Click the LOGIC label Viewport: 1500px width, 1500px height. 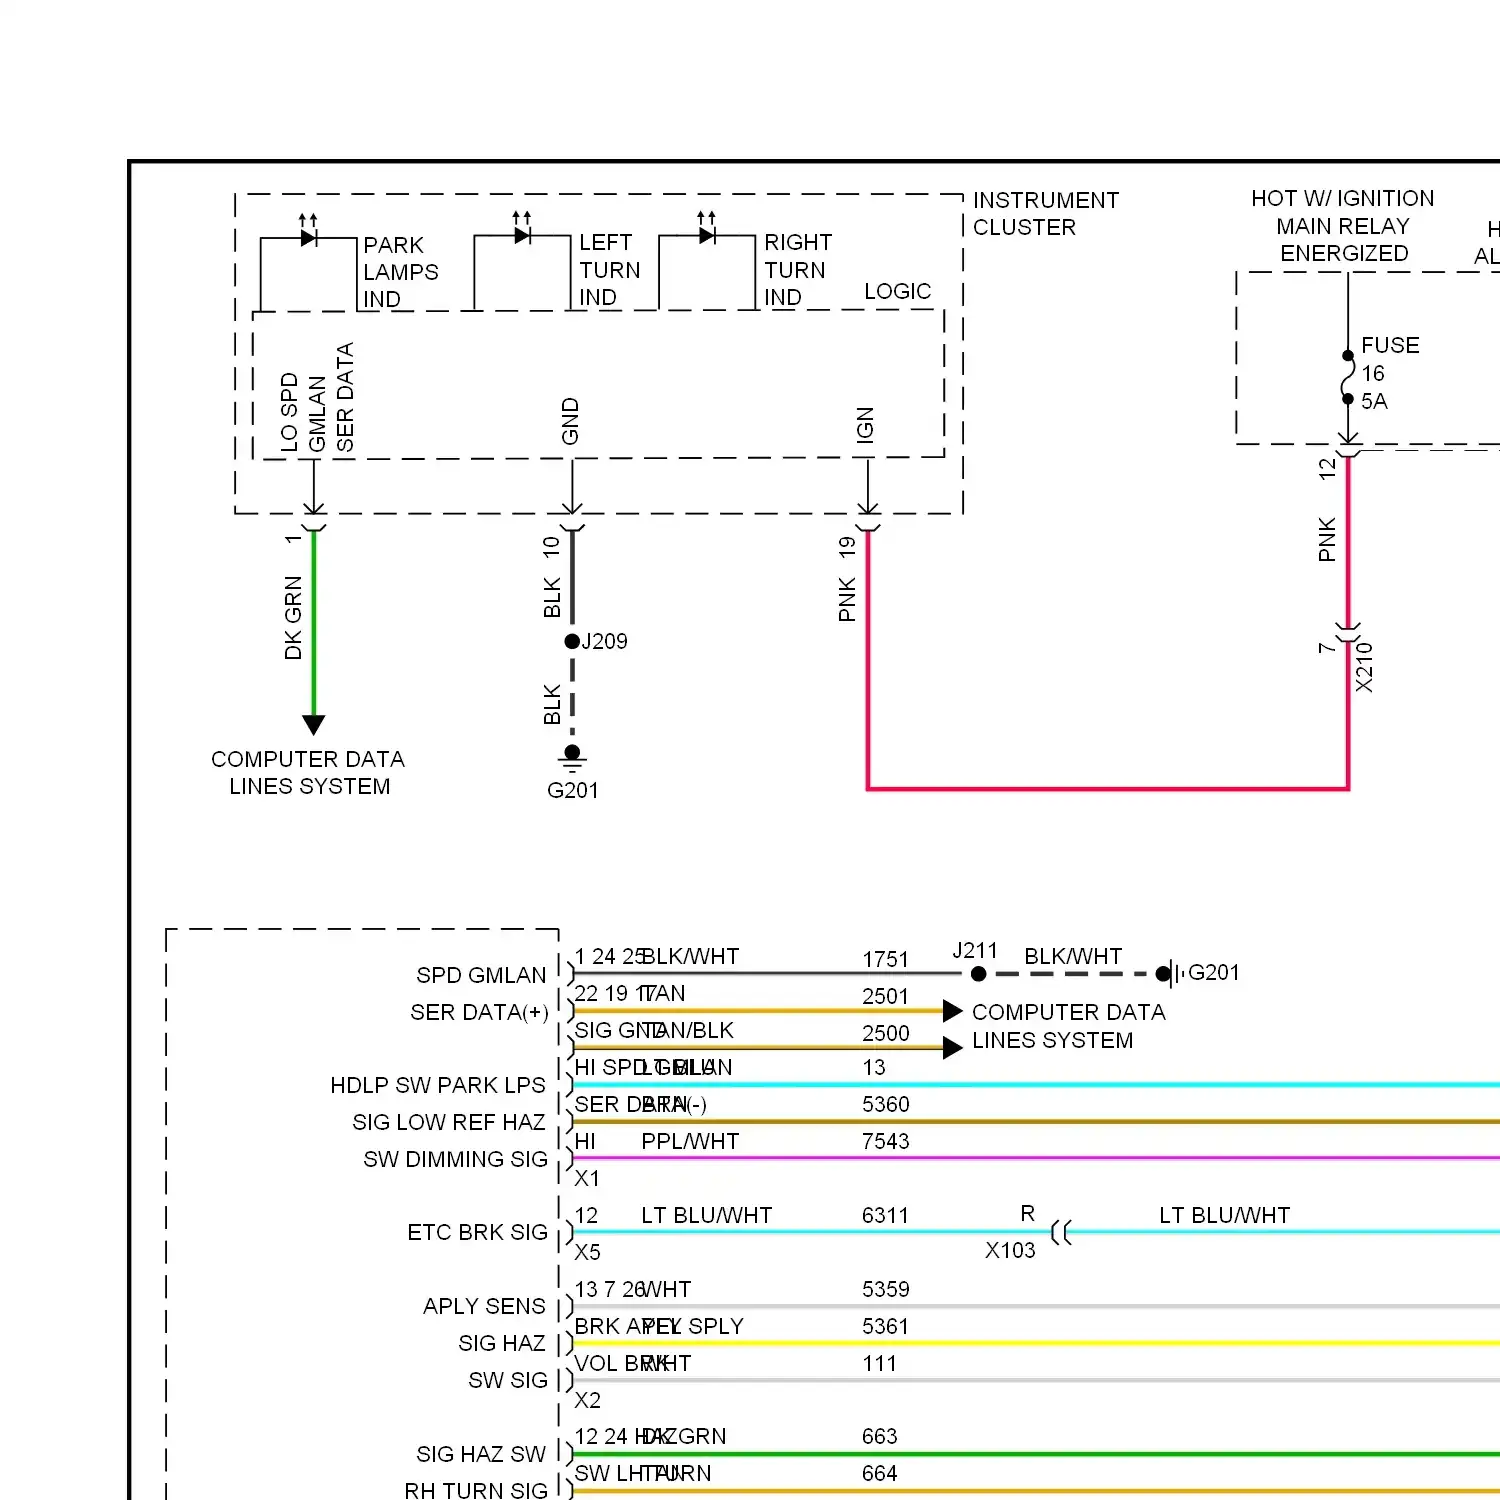(898, 291)
